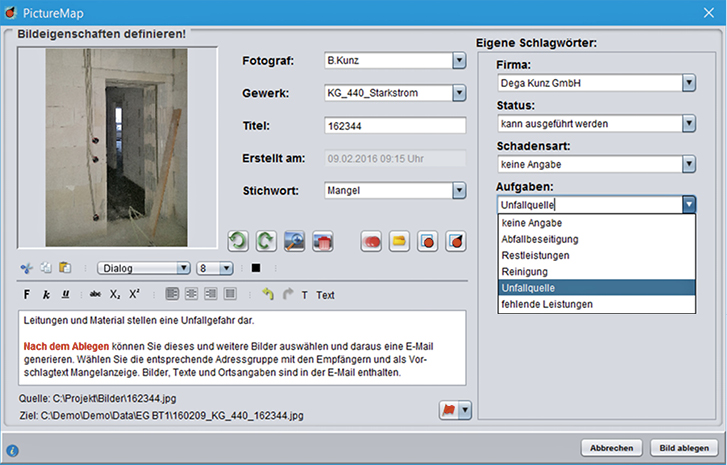Click the 'Quelle: C:\Projekt\Bilder\162344.jpg' text

pyautogui.click(x=97, y=398)
